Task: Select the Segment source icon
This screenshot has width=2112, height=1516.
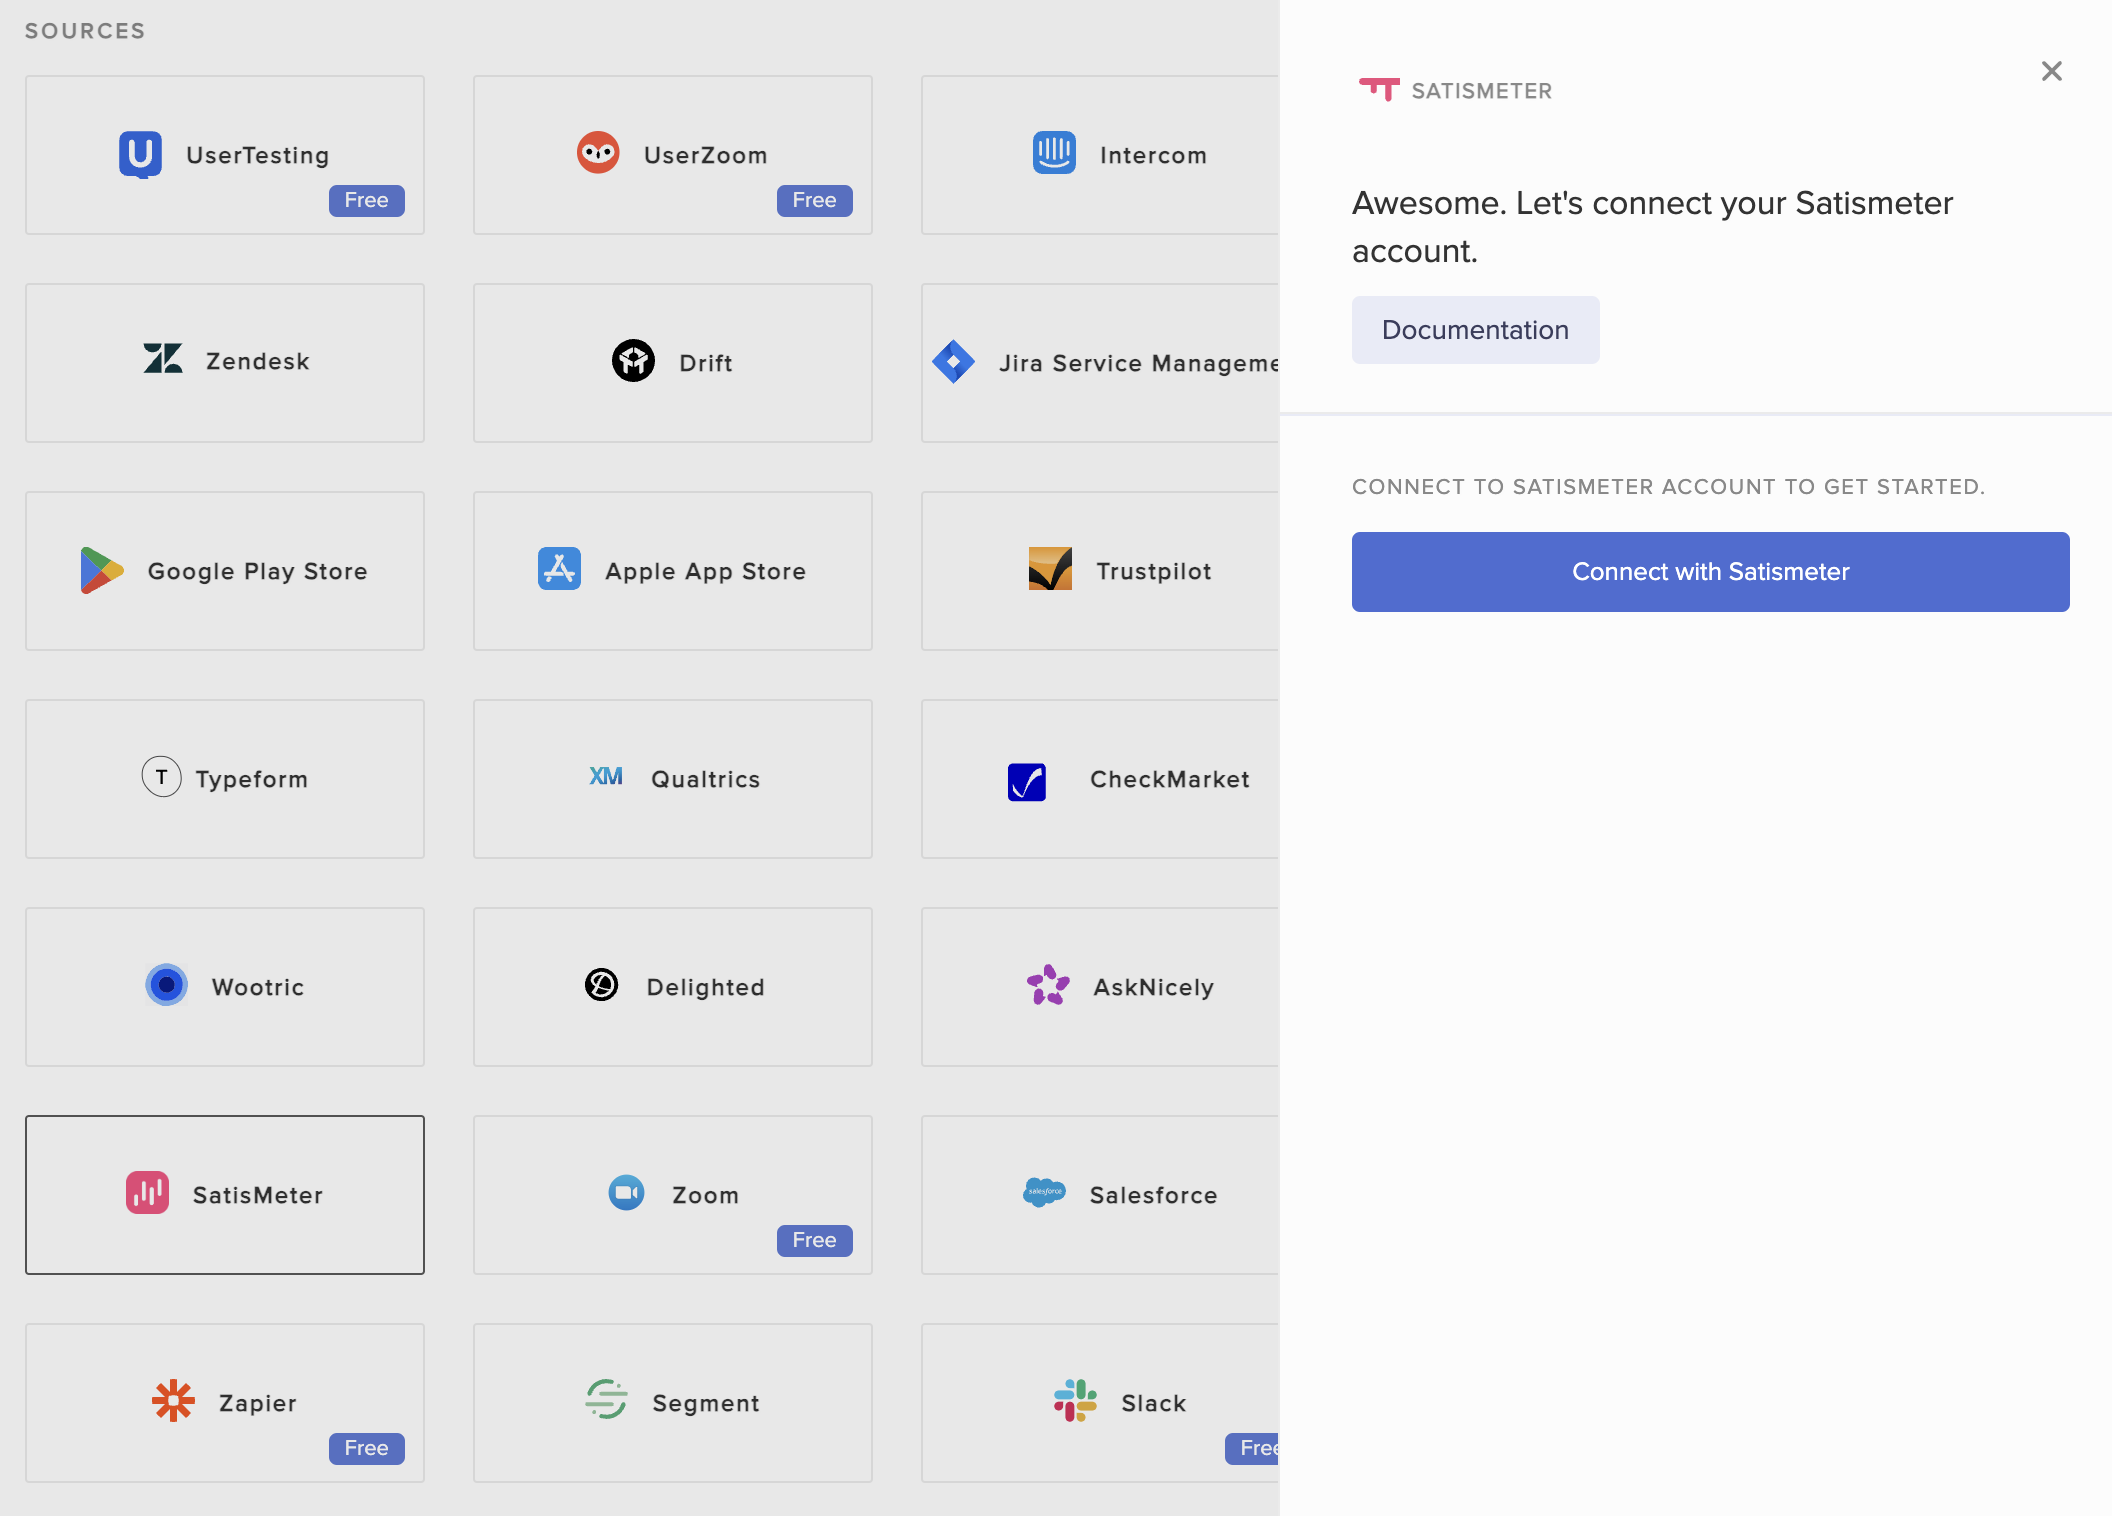Action: tap(606, 1402)
